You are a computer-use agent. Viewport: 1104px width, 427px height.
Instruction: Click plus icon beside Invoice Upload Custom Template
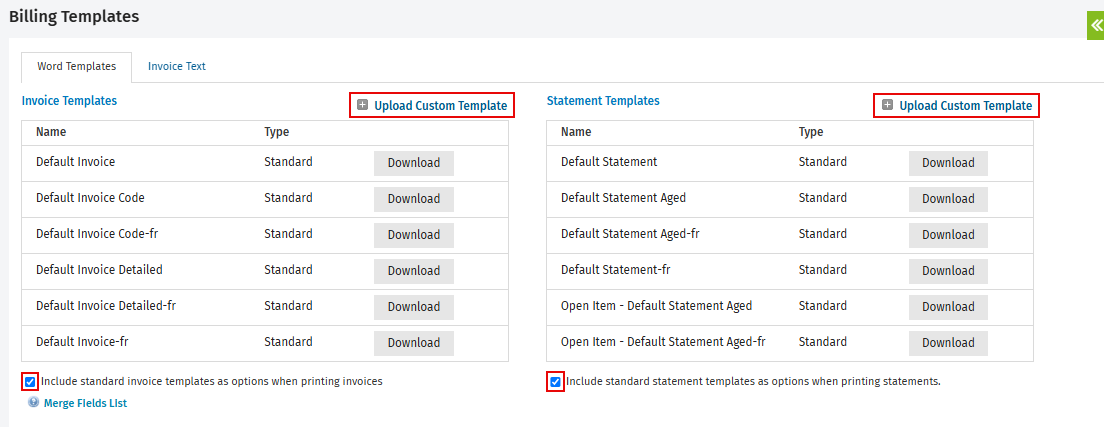362,105
